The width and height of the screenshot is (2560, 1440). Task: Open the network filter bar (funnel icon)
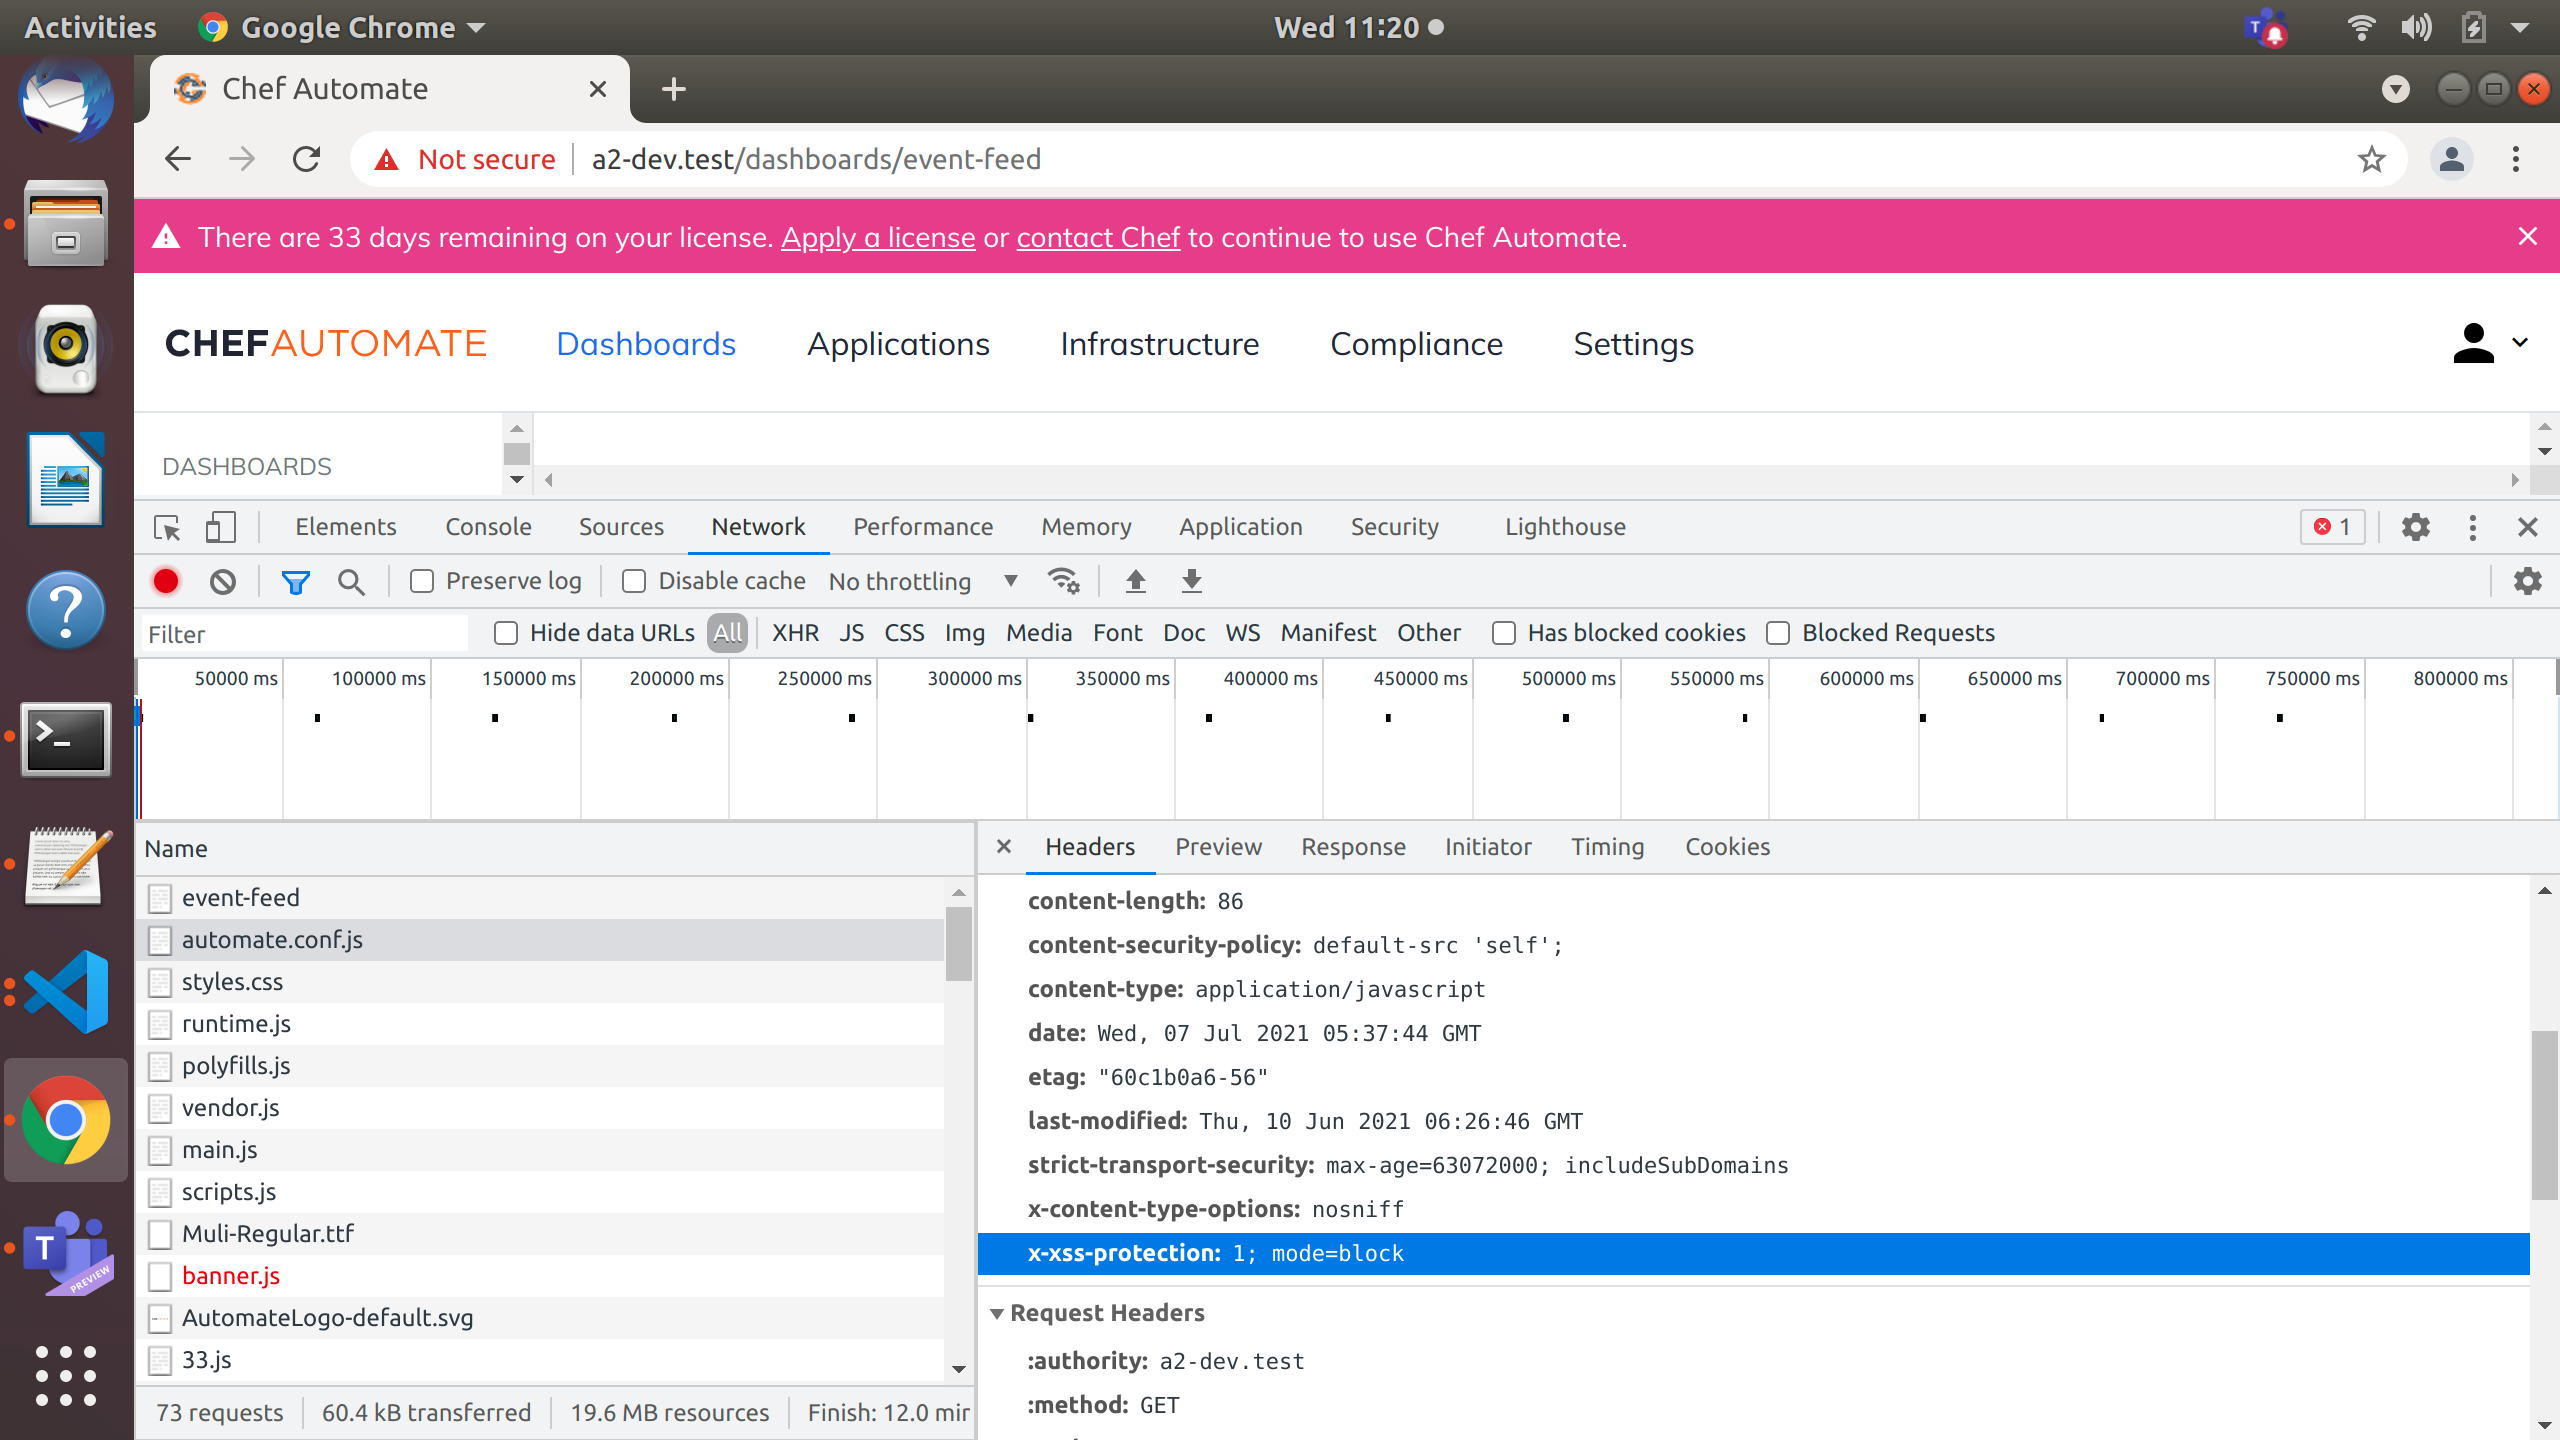295,581
